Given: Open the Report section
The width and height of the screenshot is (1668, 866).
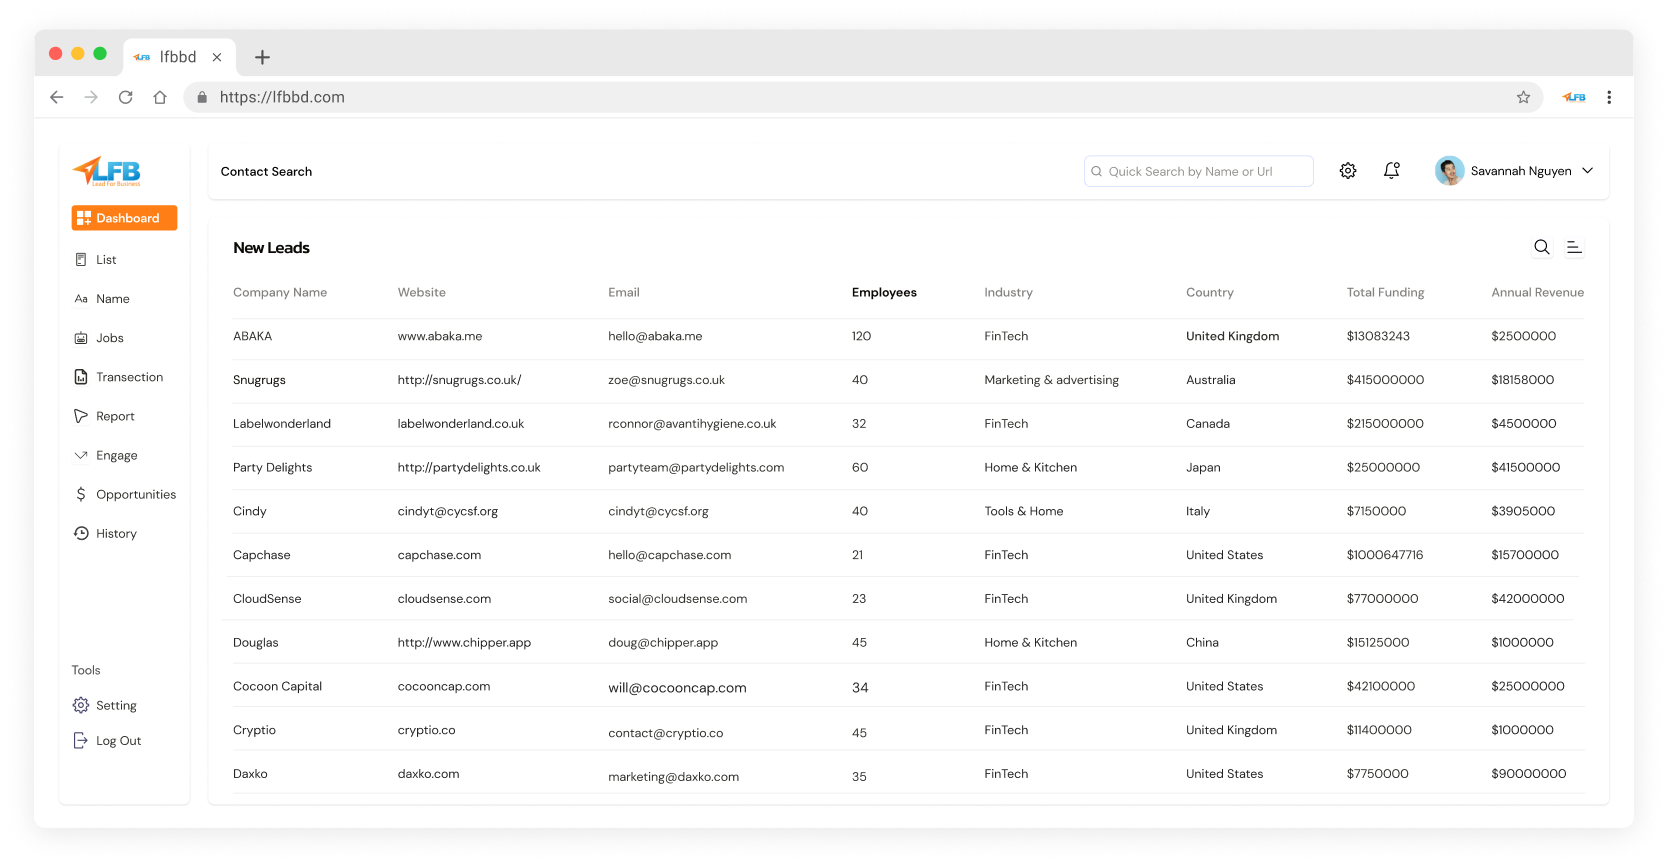Looking at the screenshot, I should [115, 416].
